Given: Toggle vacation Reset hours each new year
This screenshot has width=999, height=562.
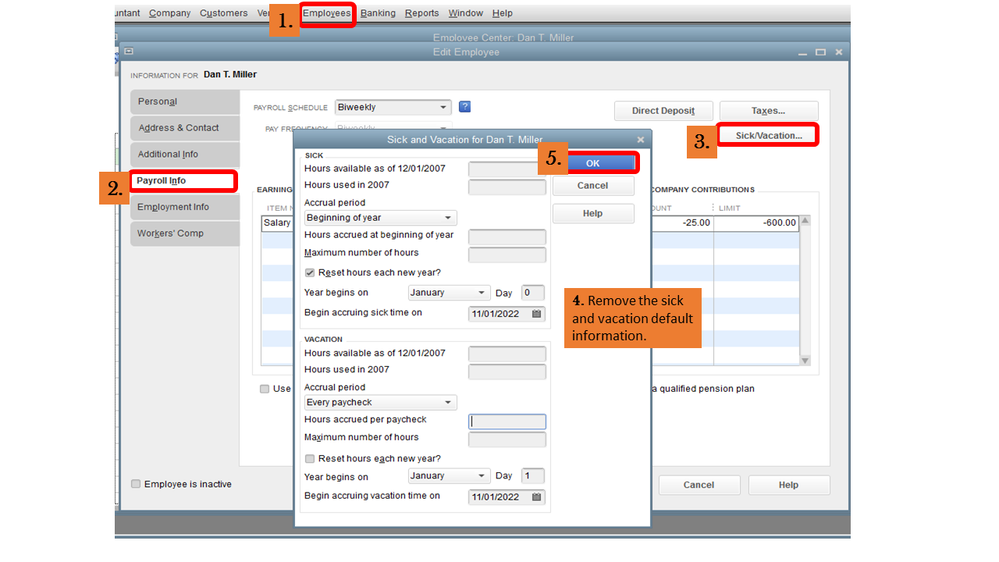Looking at the screenshot, I should coord(310,459).
